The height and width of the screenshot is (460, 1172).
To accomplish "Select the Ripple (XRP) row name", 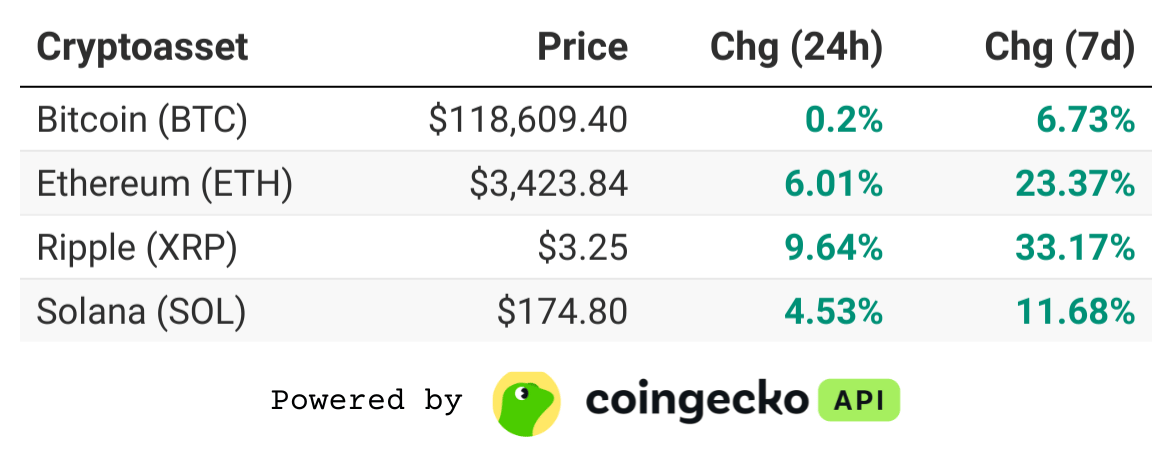I will (x=137, y=248).
